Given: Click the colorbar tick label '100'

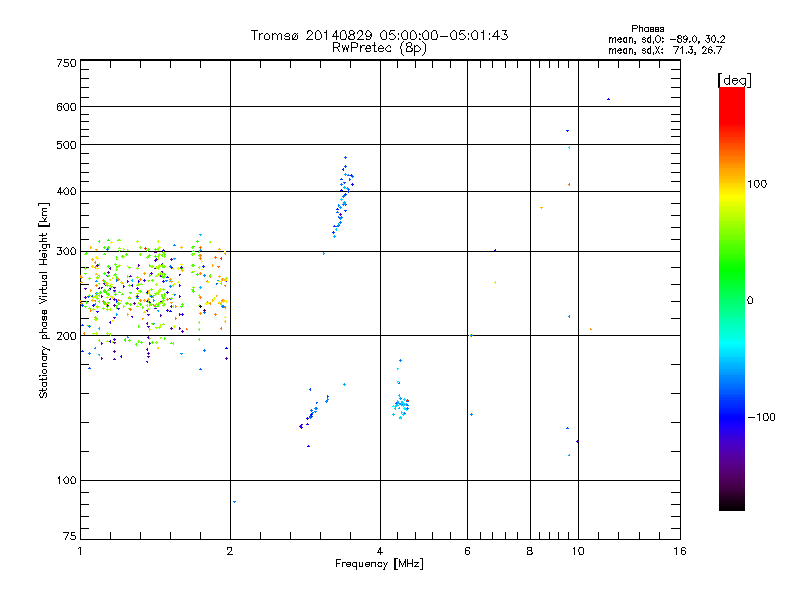Looking at the screenshot, I should pos(757,184).
